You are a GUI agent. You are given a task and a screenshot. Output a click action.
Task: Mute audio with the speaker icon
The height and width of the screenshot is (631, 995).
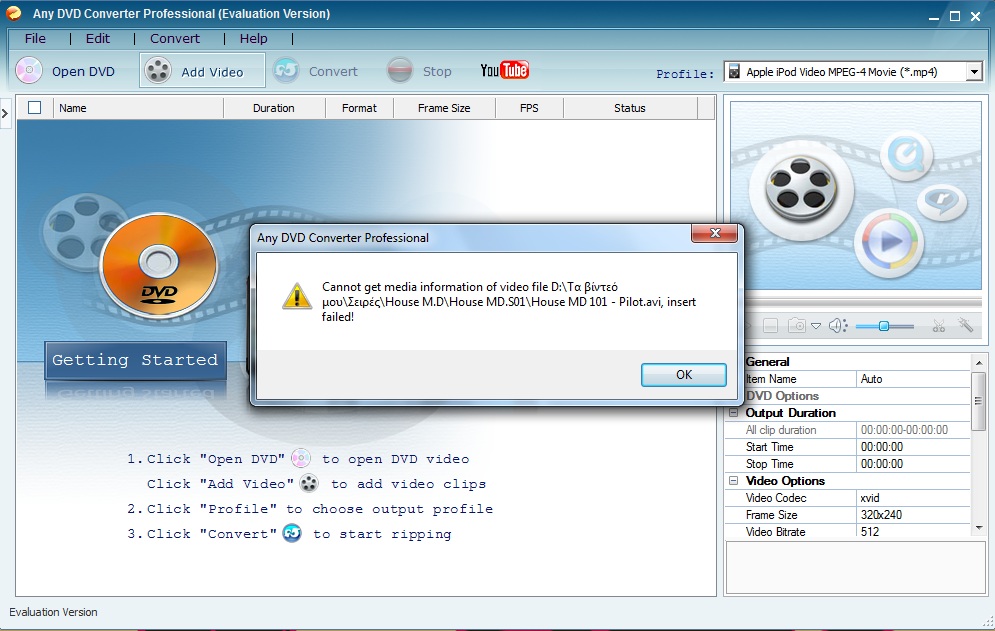tap(838, 326)
